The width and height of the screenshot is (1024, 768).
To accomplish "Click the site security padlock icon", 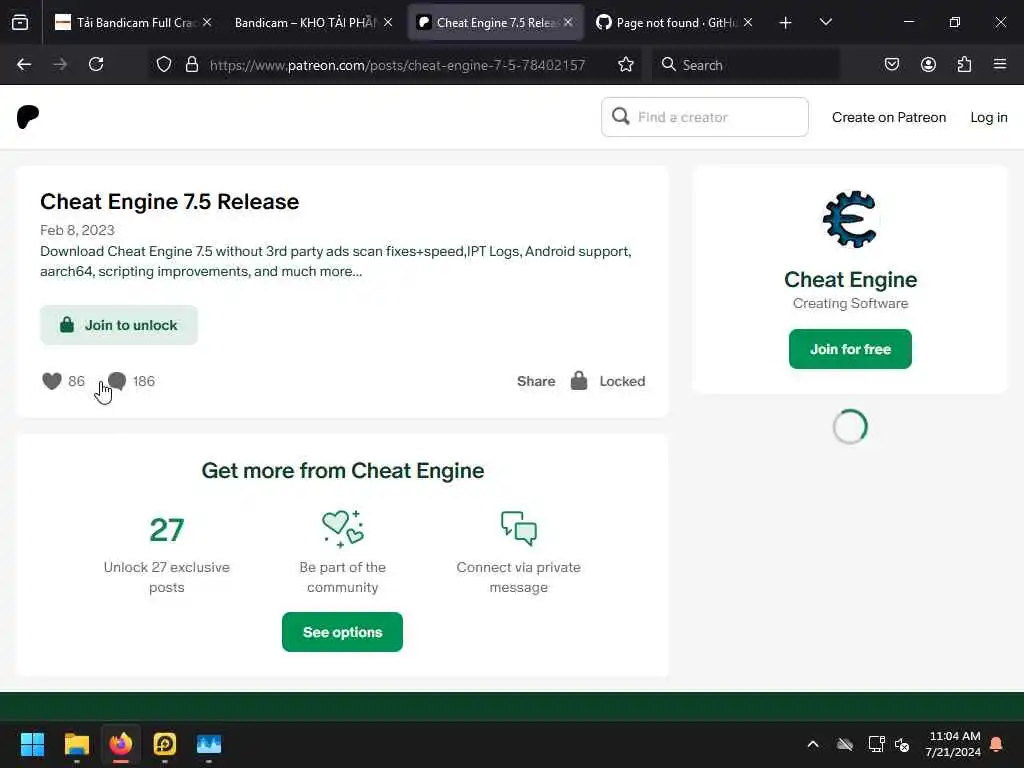I will pyautogui.click(x=191, y=65).
